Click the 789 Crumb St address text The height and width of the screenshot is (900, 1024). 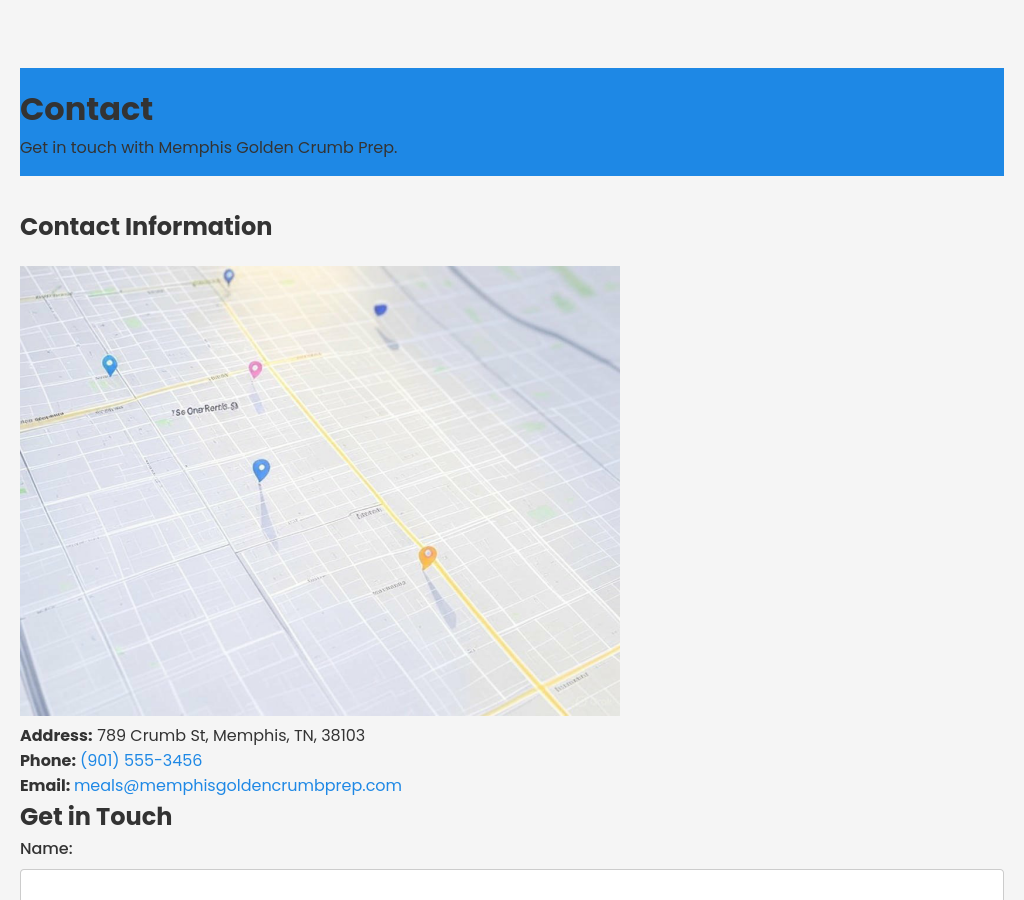point(231,736)
